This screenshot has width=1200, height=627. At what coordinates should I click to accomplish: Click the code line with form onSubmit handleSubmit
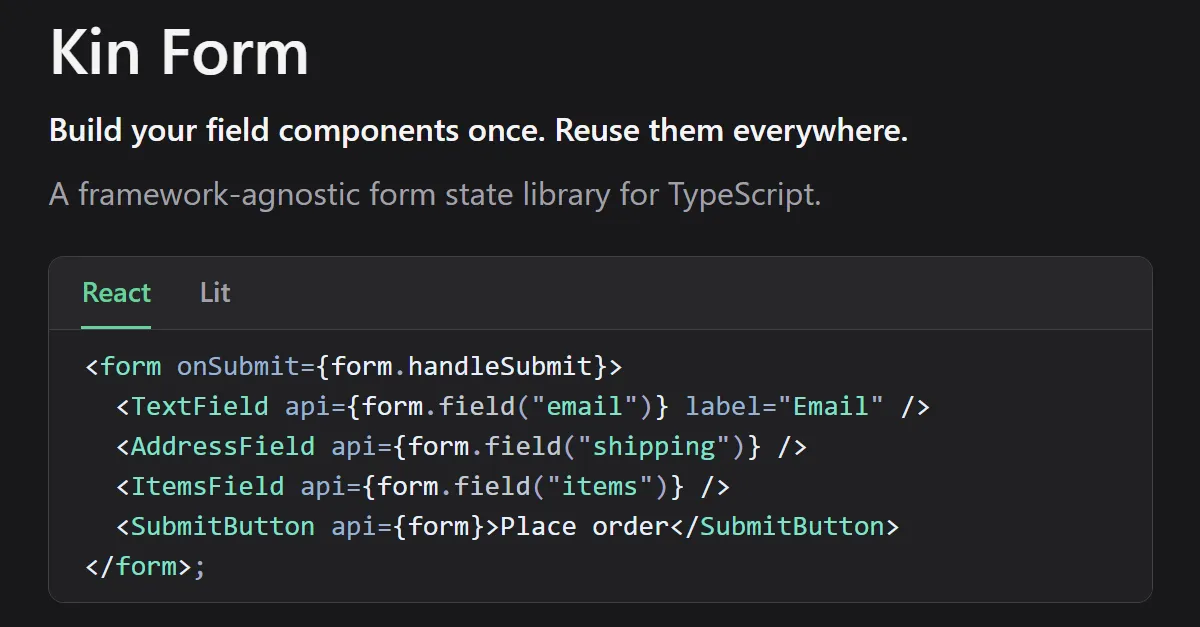[x=354, y=366]
